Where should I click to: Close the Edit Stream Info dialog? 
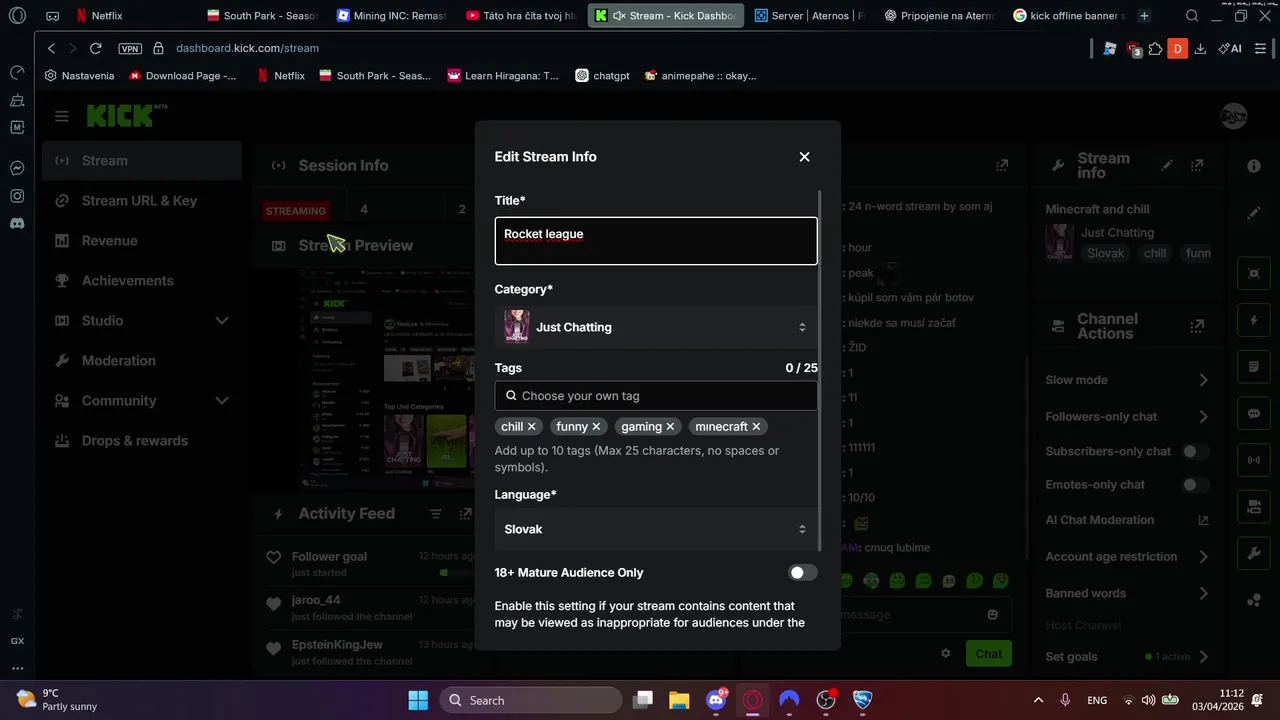pos(804,157)
